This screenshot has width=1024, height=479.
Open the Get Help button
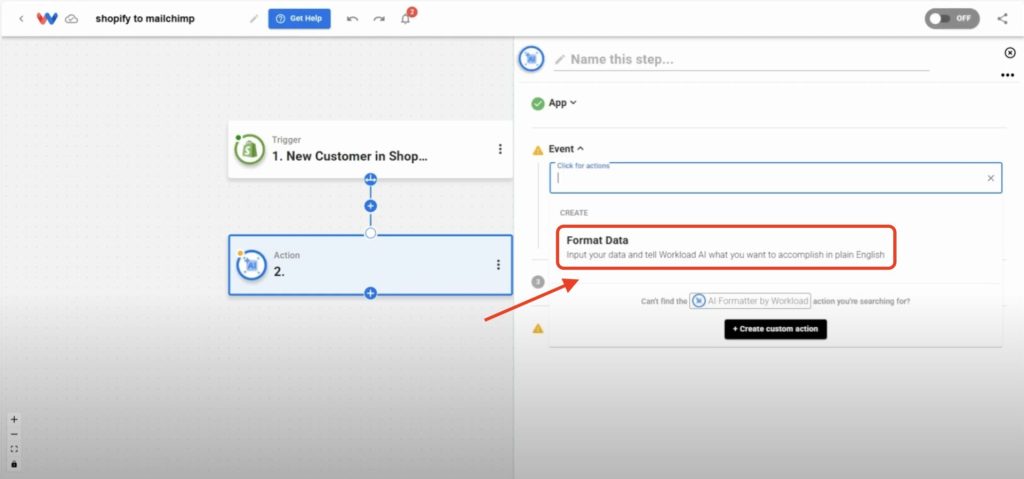(x=299, y=19)
